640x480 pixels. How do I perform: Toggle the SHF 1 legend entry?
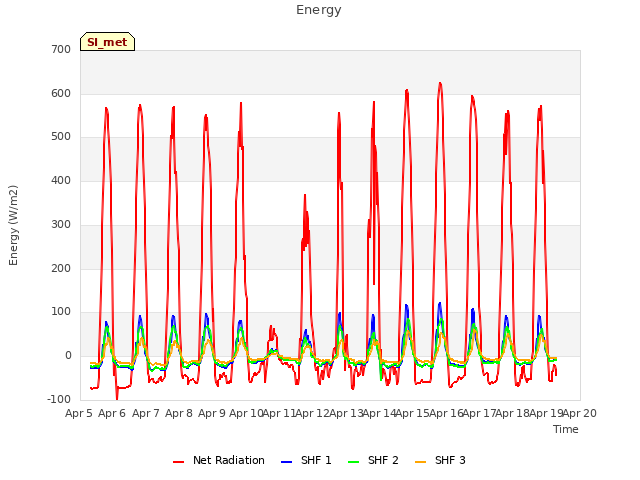point(306,460)
